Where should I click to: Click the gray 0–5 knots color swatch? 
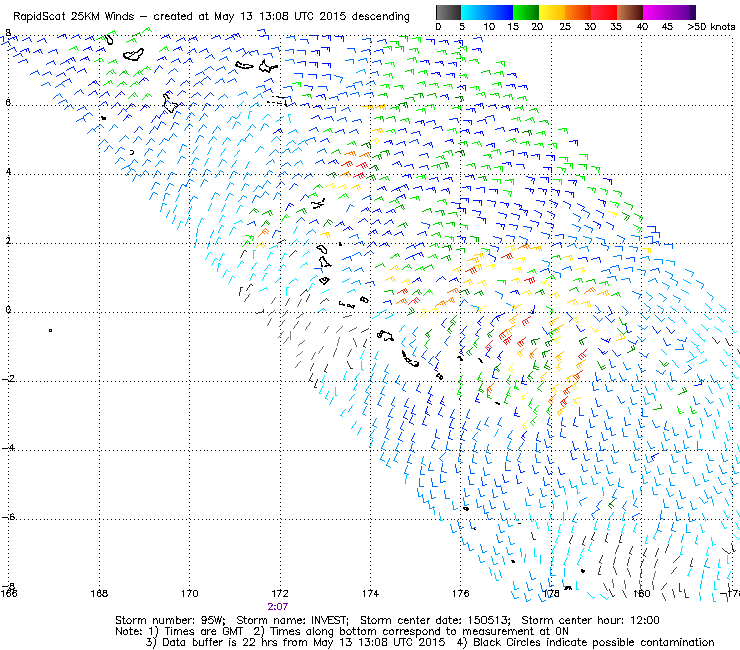[448, 12]
